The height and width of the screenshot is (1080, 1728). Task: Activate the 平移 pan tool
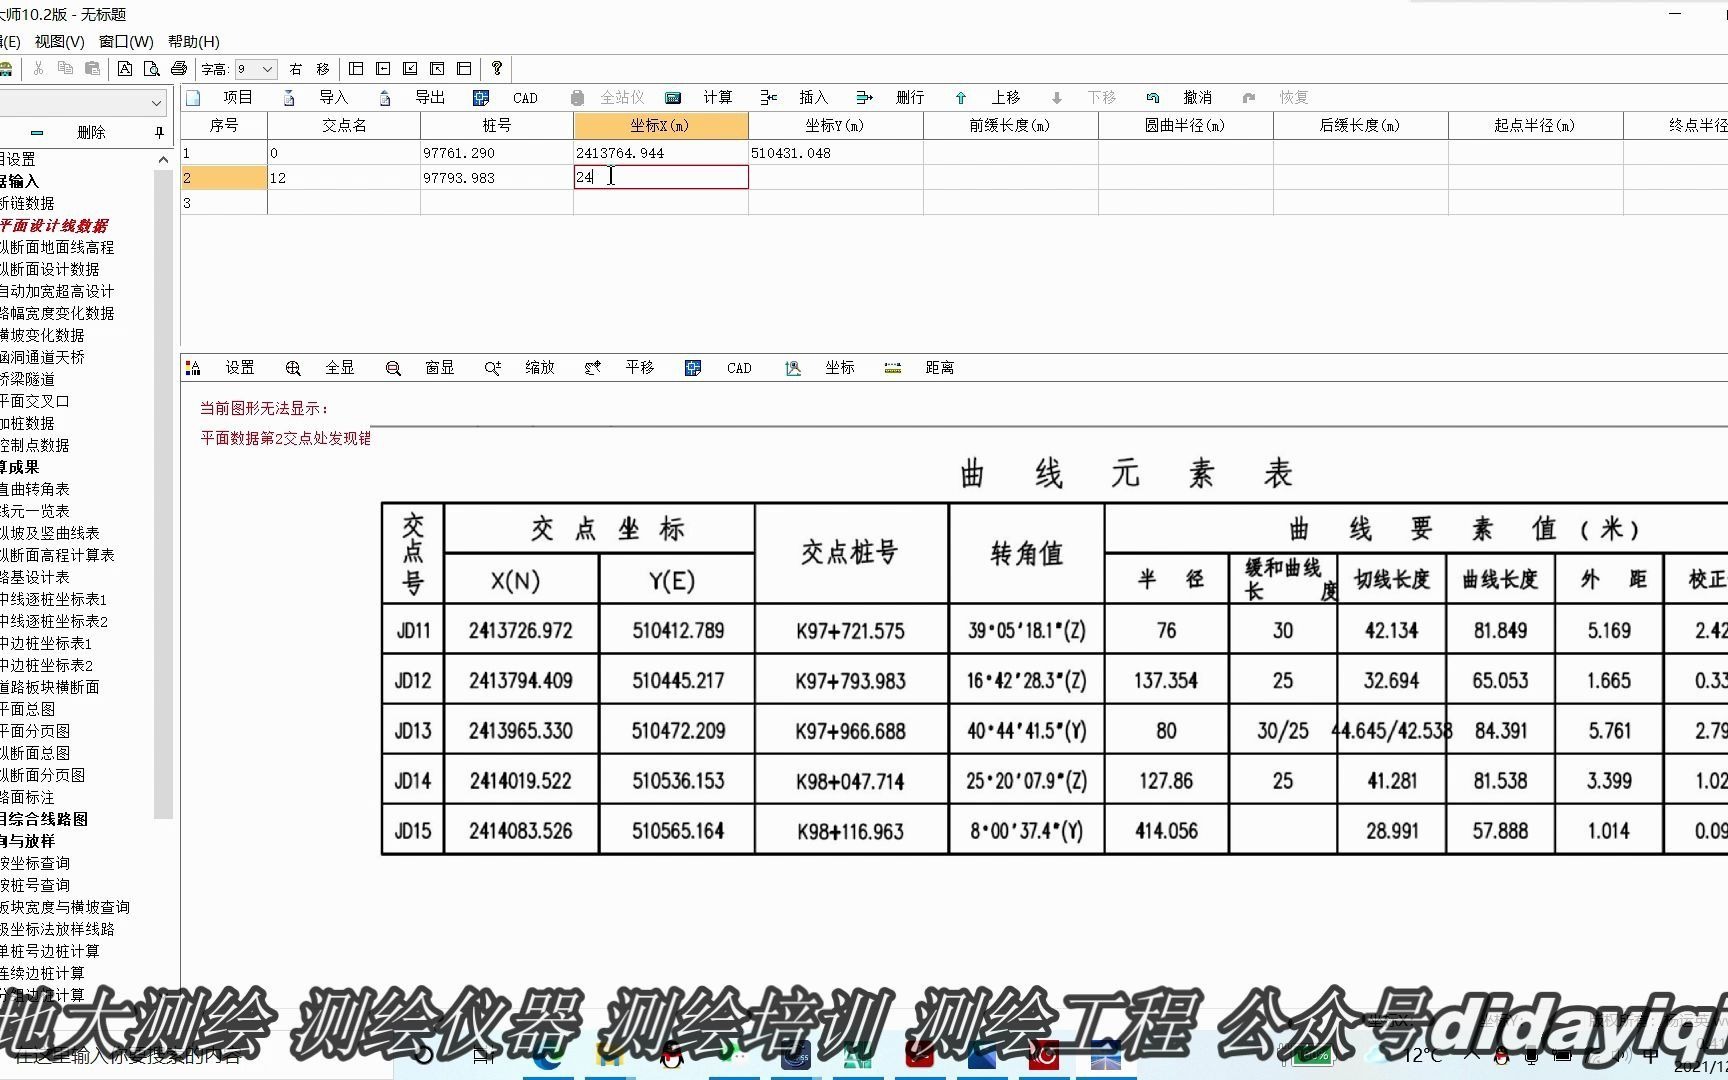[638, 367]
